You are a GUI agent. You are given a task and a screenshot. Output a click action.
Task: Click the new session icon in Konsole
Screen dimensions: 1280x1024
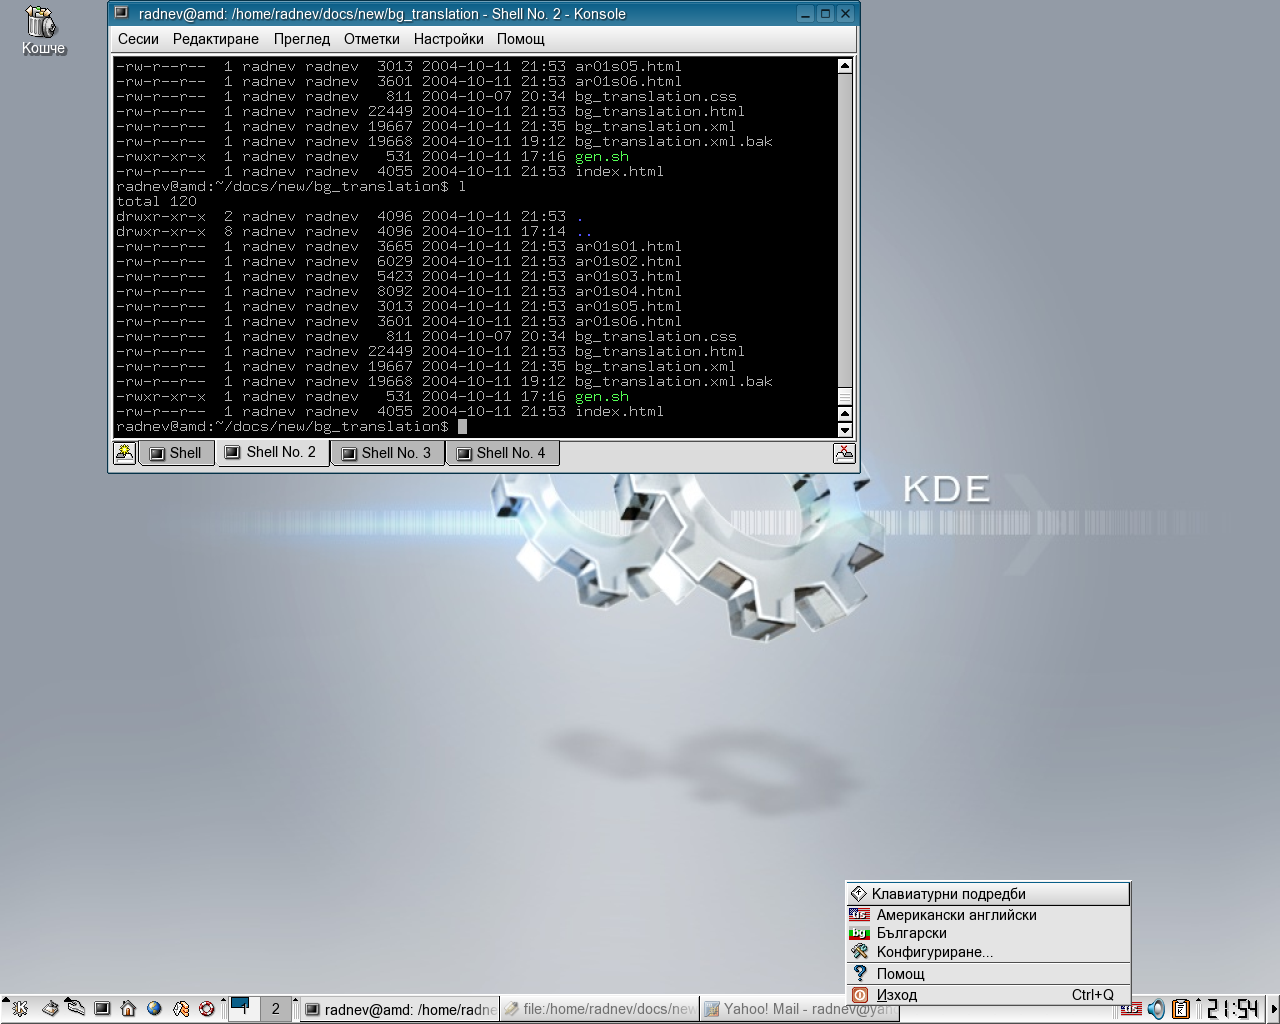tap(124, 453)
